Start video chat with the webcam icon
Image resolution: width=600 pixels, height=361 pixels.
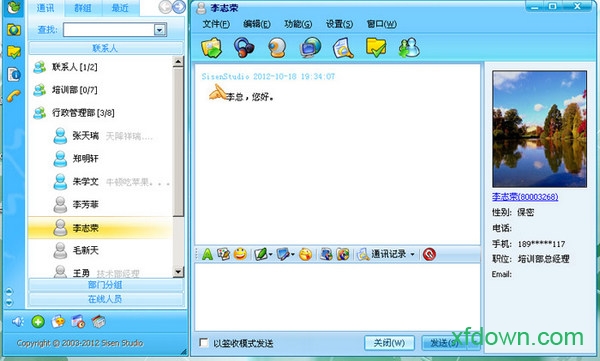click(x=277, y=48)
